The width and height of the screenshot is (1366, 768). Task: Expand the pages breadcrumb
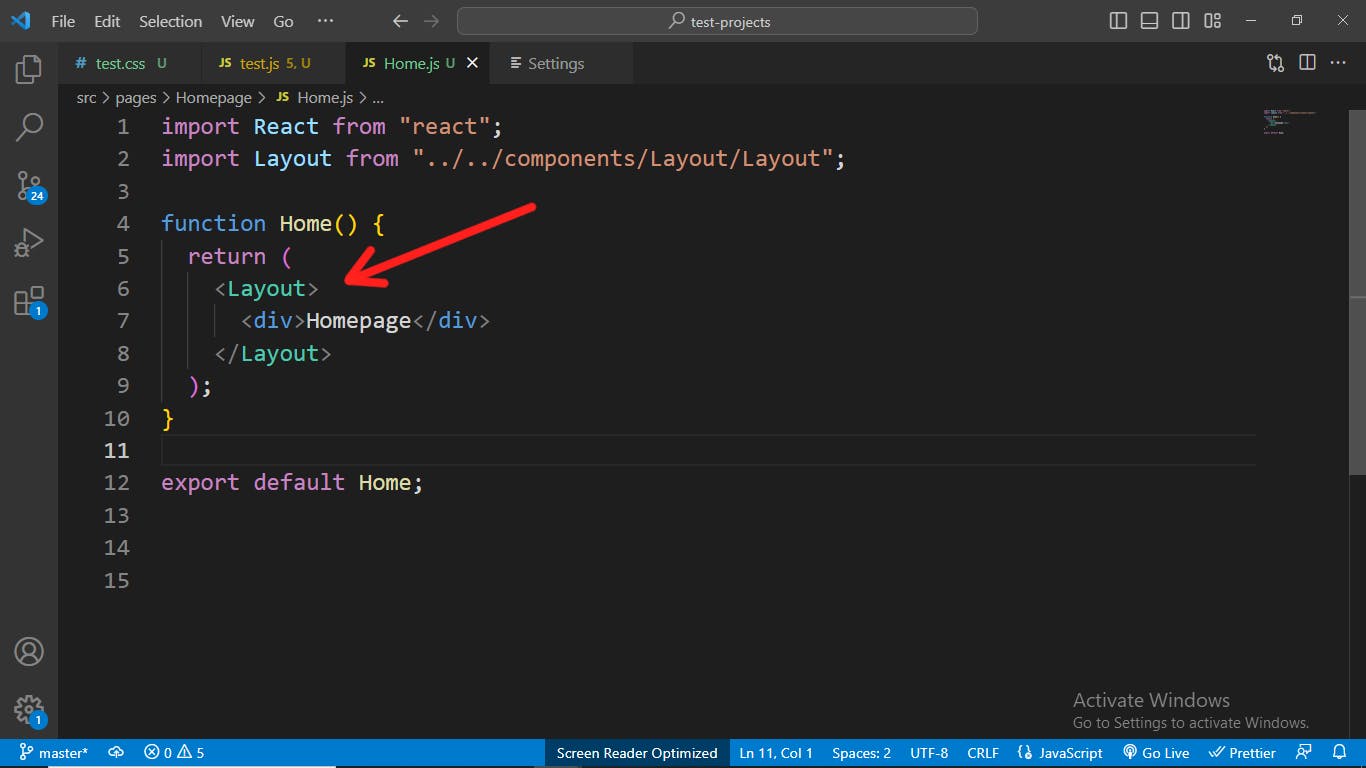click(x=136, y=98)
